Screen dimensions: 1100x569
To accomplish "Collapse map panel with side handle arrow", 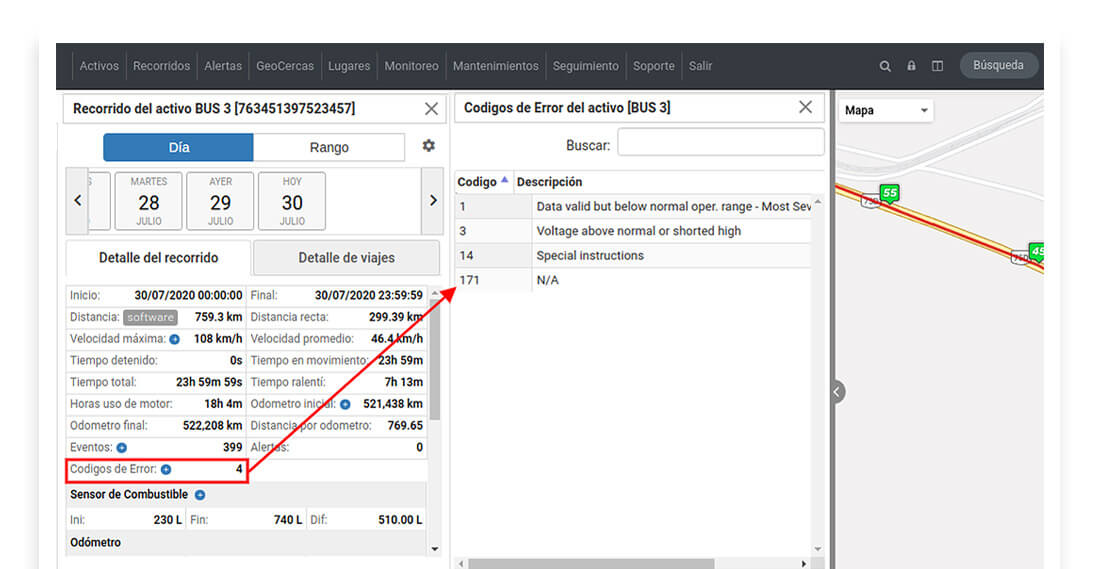I will pyautogui.click(x=837, y=391).
